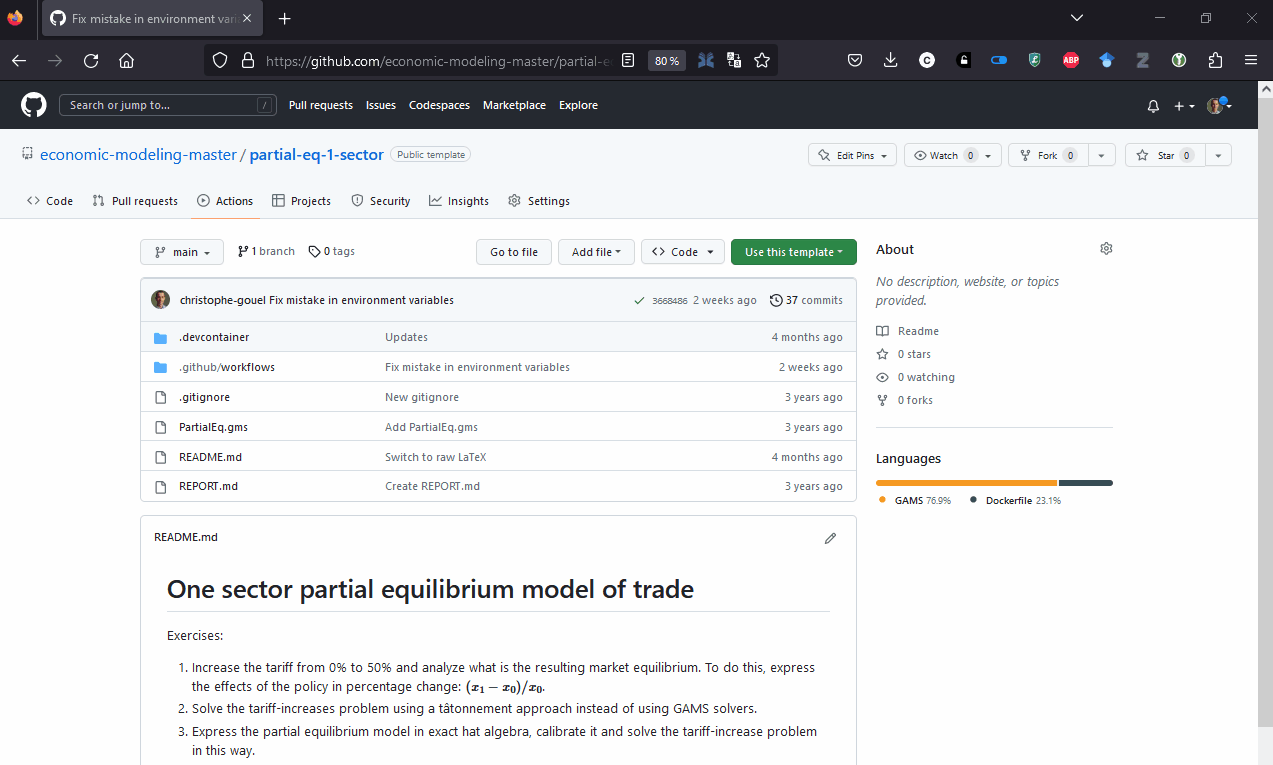This screenshot has width=1273, height=765.
Task: Open the notifications bell
Action: click(x=1153, y=106)
